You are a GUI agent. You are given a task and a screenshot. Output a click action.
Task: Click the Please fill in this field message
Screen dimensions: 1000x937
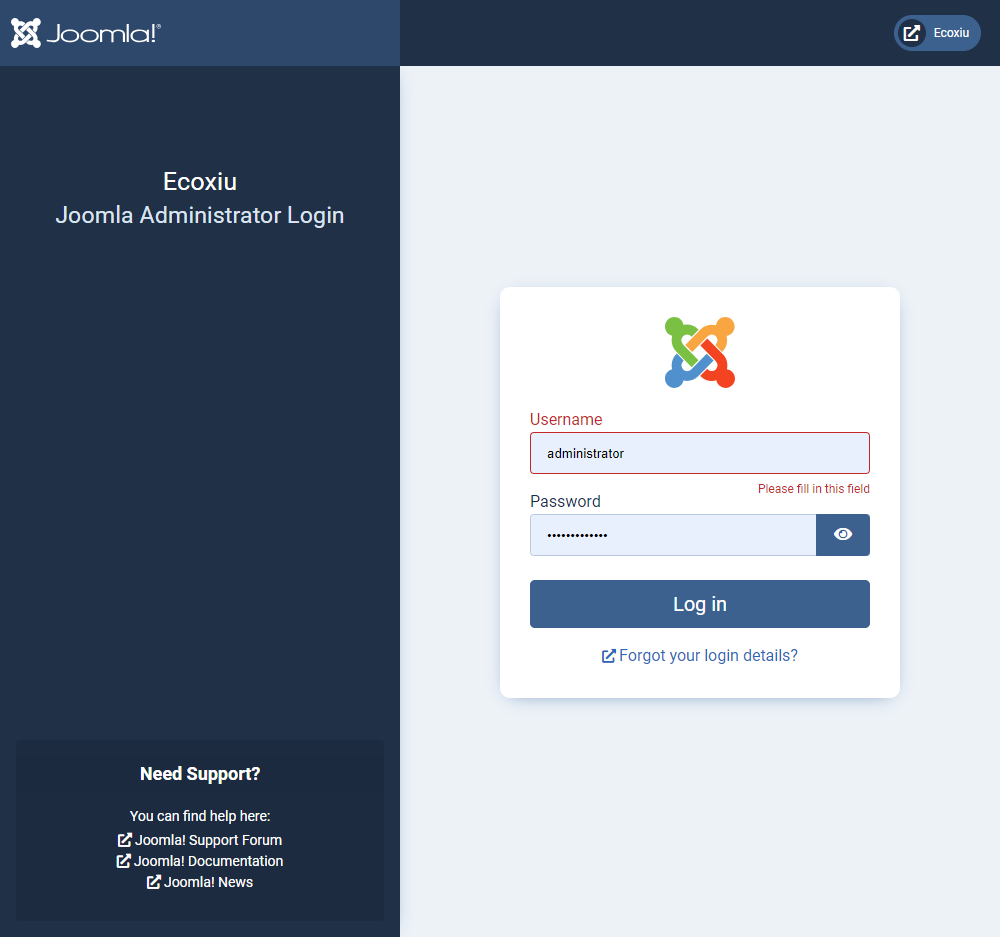[813, 489]
